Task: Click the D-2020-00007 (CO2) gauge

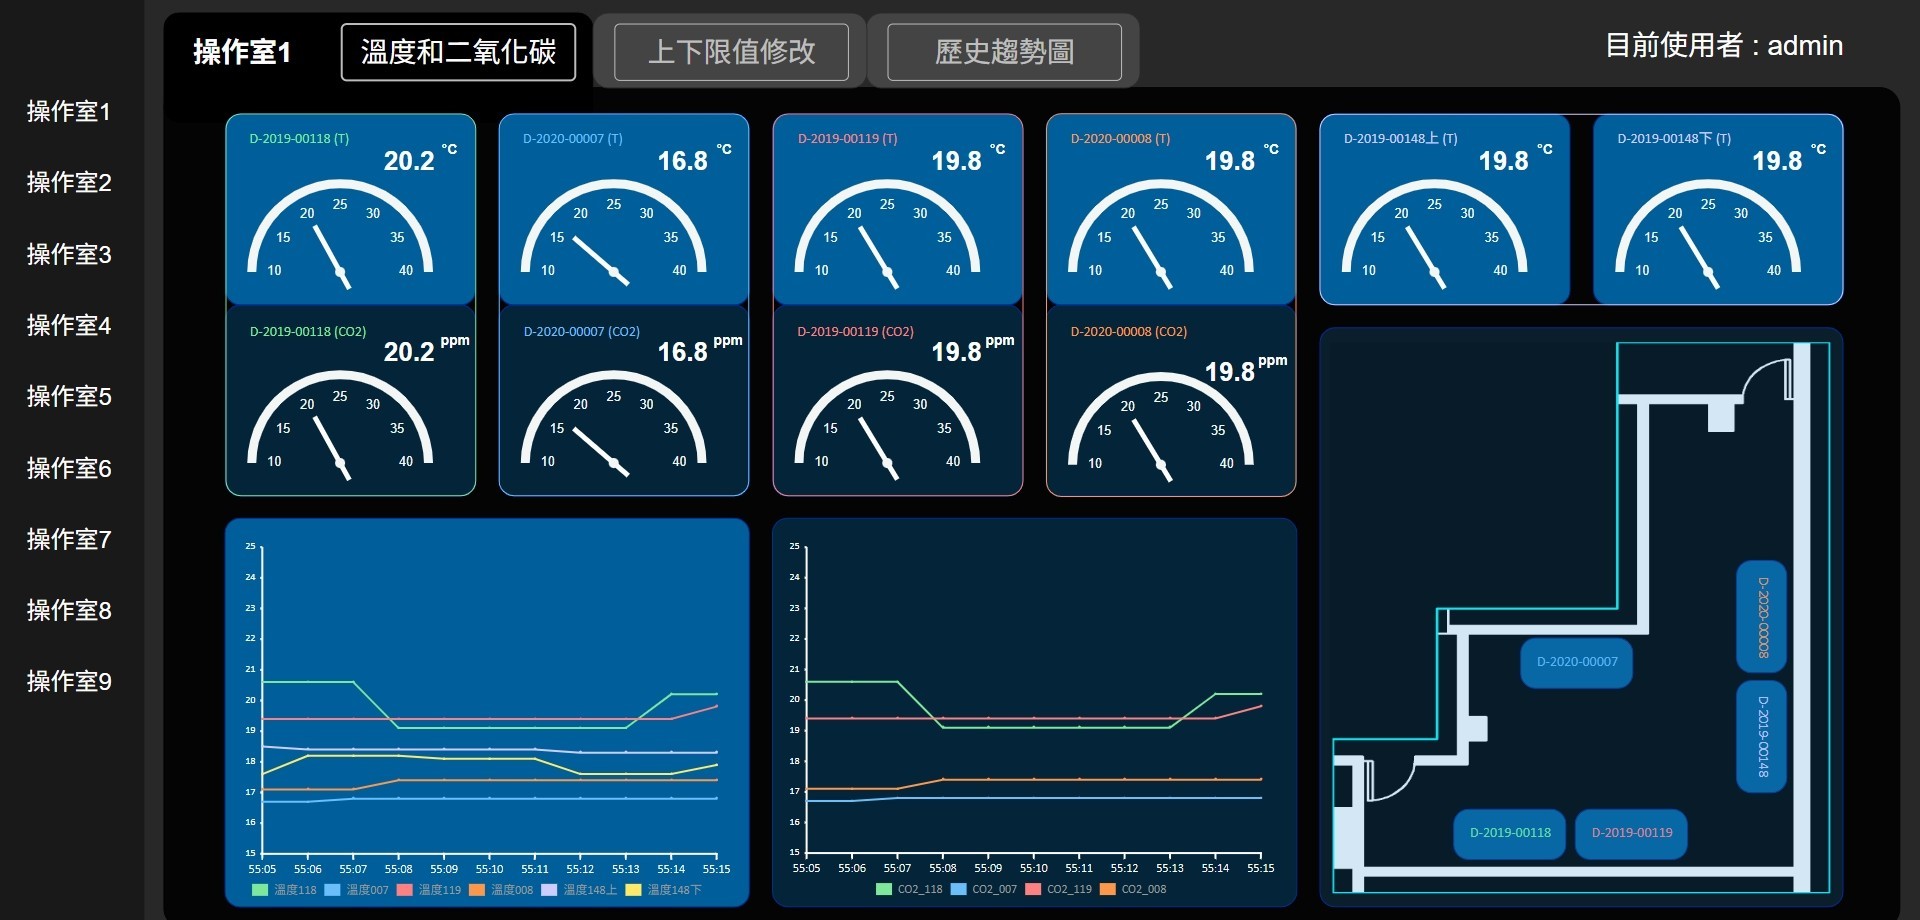Action: point(623,400)
